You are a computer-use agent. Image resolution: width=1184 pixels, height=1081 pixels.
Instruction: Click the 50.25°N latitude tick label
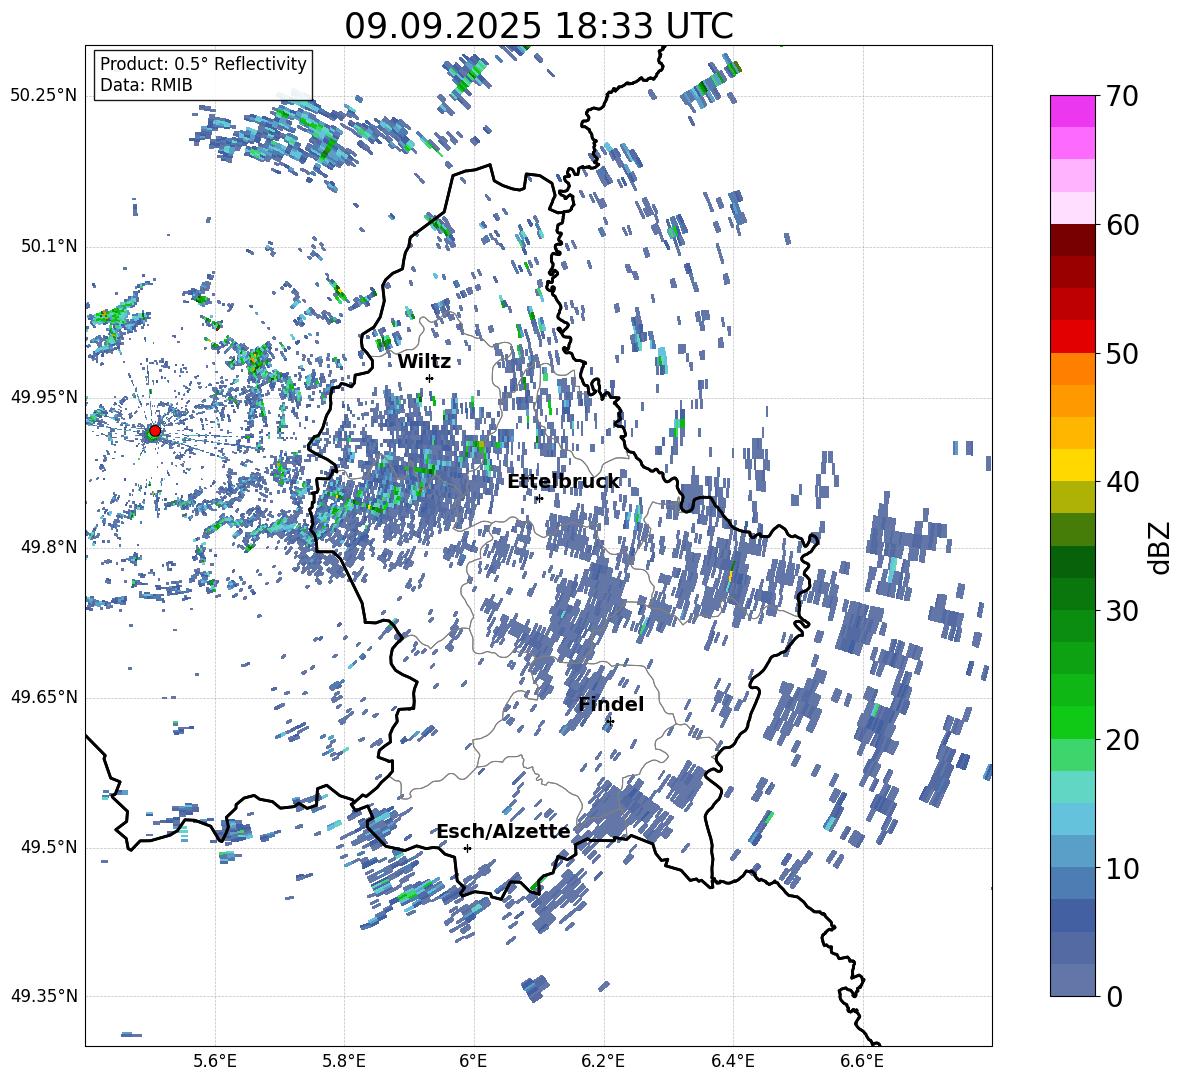(44, 96)
